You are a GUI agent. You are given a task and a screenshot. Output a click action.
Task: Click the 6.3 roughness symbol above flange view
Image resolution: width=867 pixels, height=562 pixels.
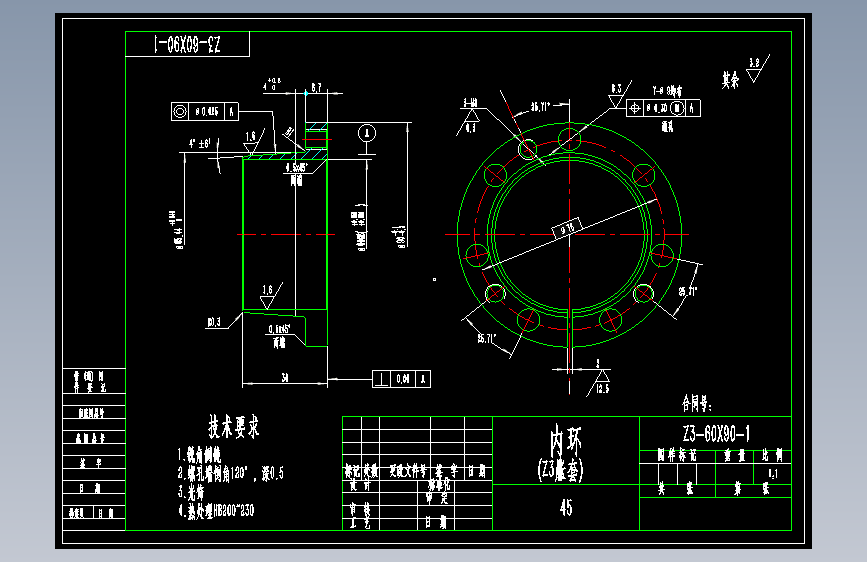tap(618, 95)
